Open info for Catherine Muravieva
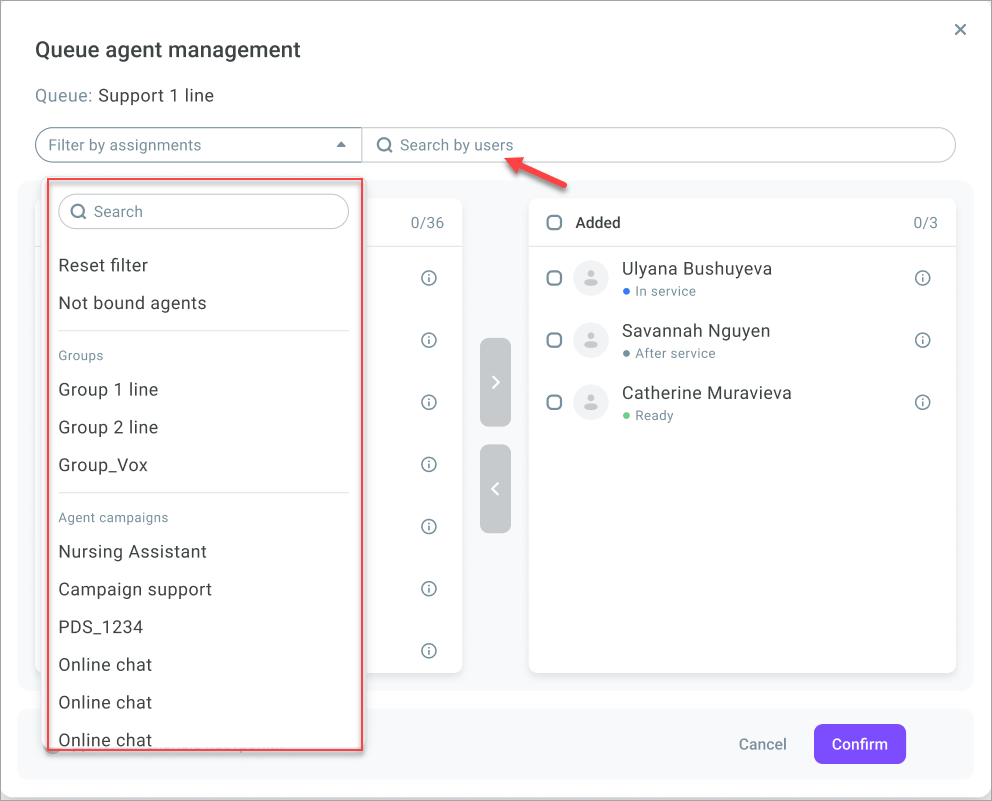 click(x=922, y=402)
